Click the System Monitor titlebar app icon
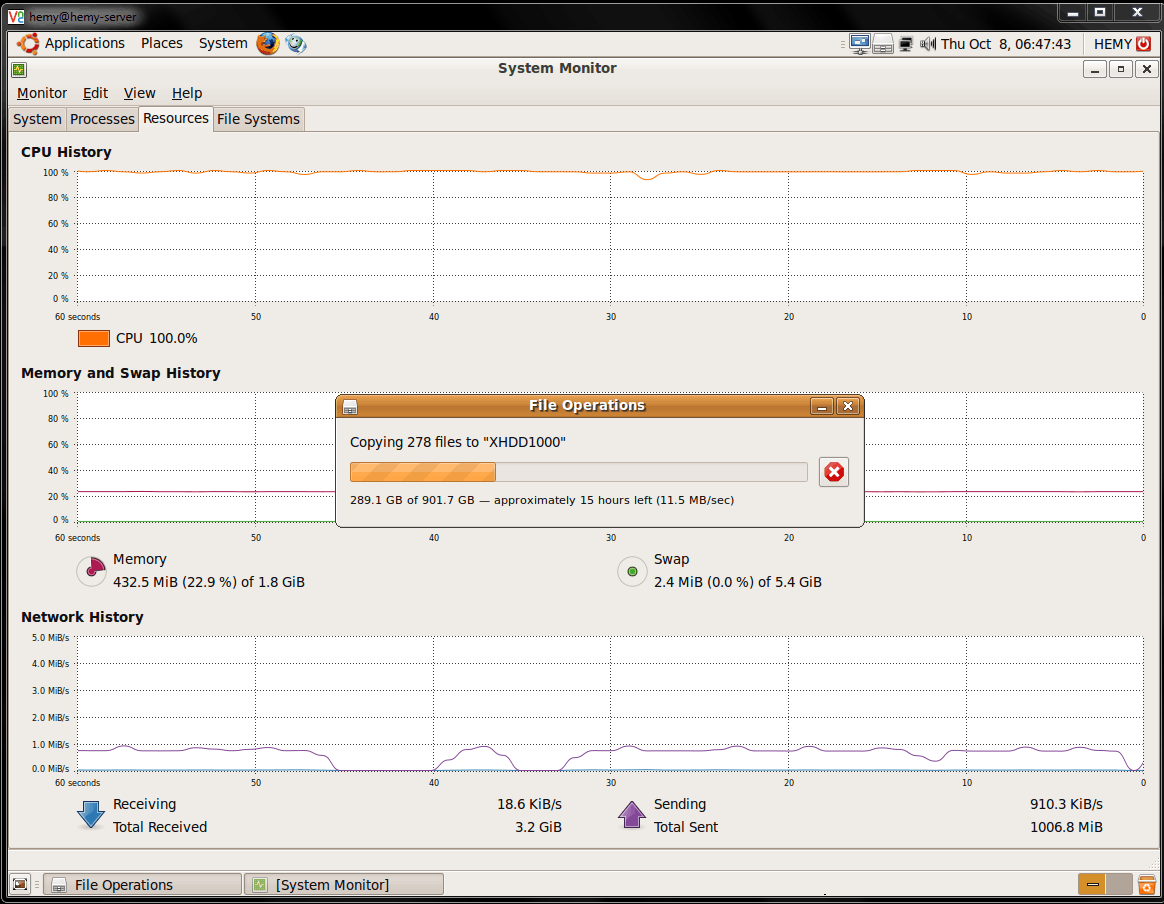 tap(19, 70)
